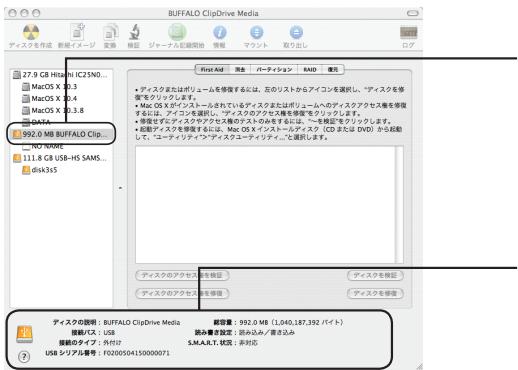Viewport: 518px width, 370px height.
Task: Click the split-view divider handle dot
Action: pyautogui.click(x=120, y=188)
